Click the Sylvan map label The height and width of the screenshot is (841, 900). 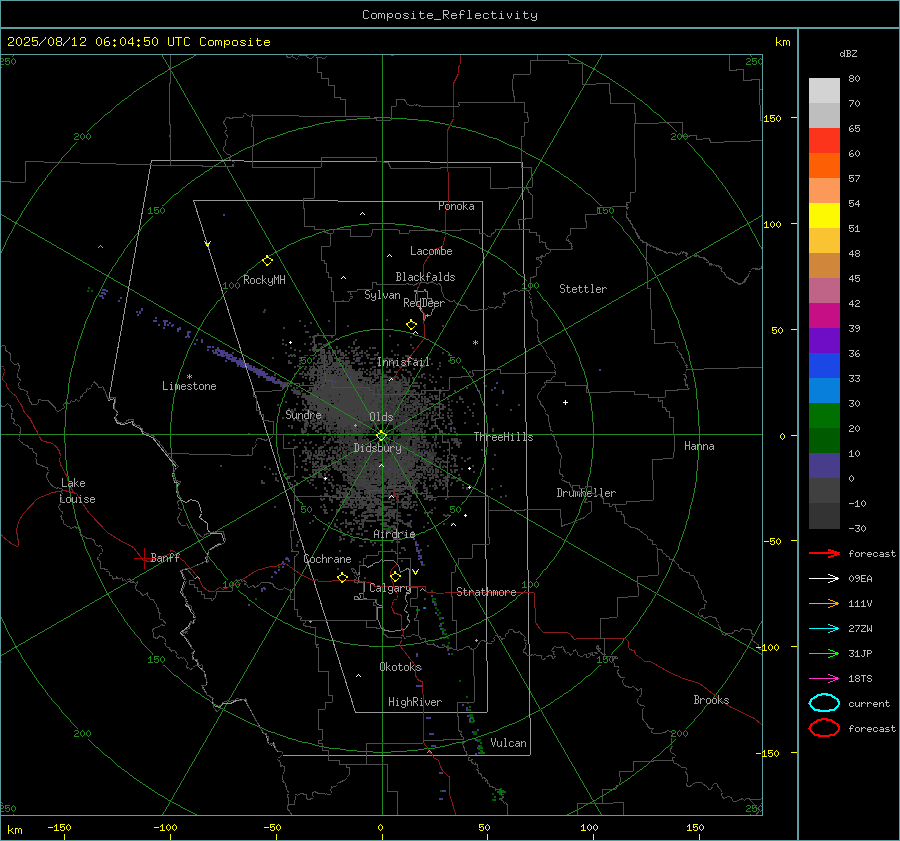click(x=382, y=295)
